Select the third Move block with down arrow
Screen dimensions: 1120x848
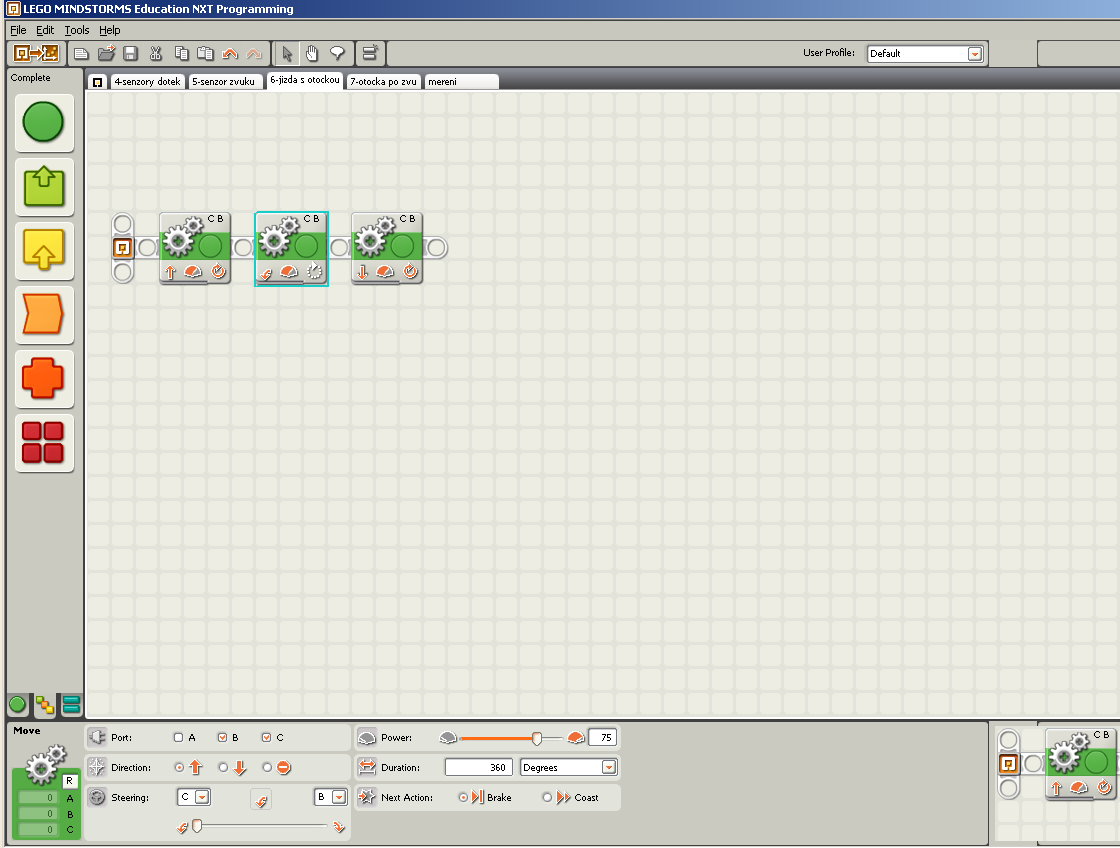pos(387,248)
